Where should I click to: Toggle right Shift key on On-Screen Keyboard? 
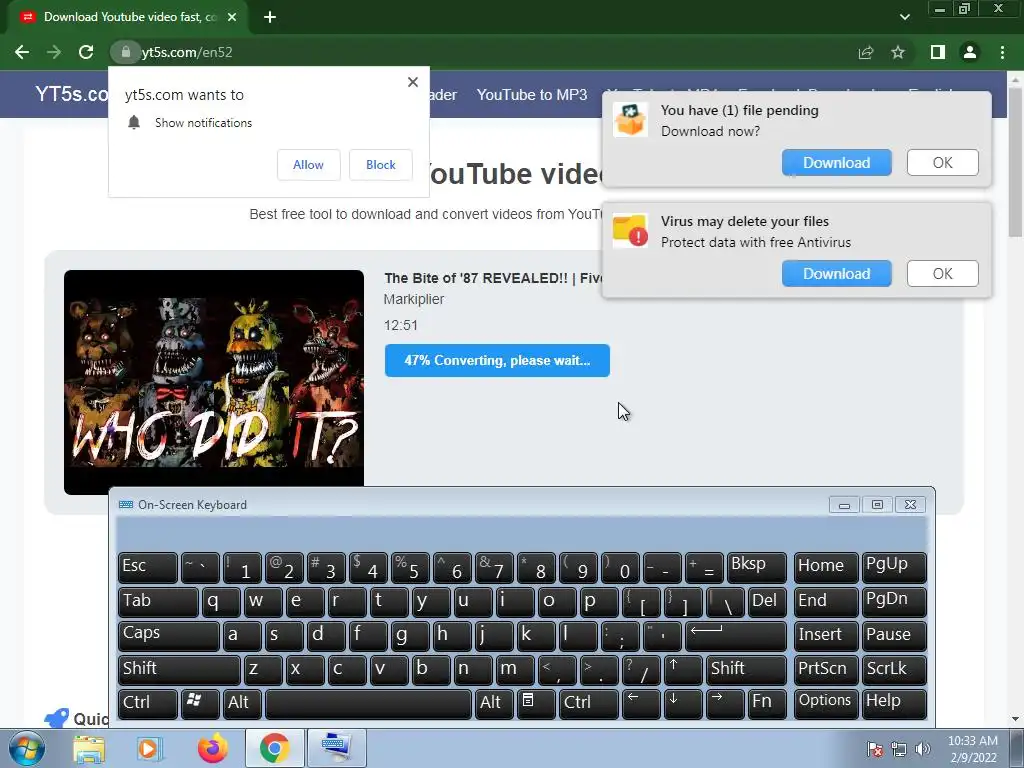click(x=746, y=669)
